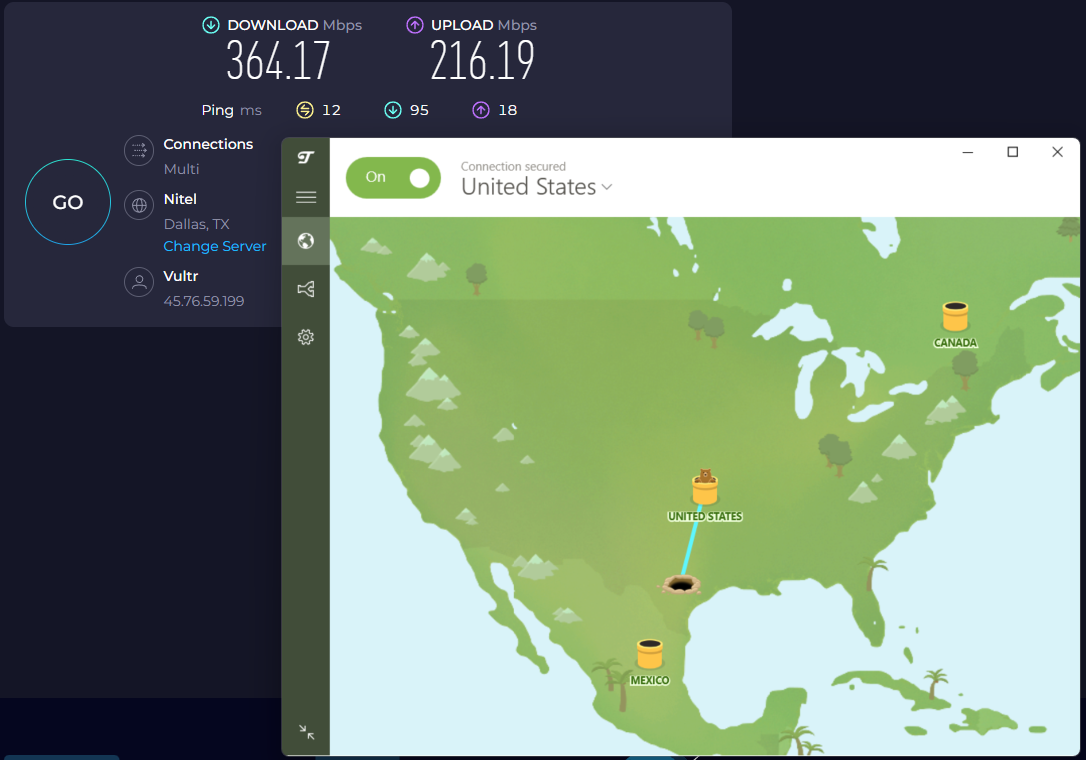Click Change Server link in Speedtest
Screen dimensions: 1086x760
point(215,246)
